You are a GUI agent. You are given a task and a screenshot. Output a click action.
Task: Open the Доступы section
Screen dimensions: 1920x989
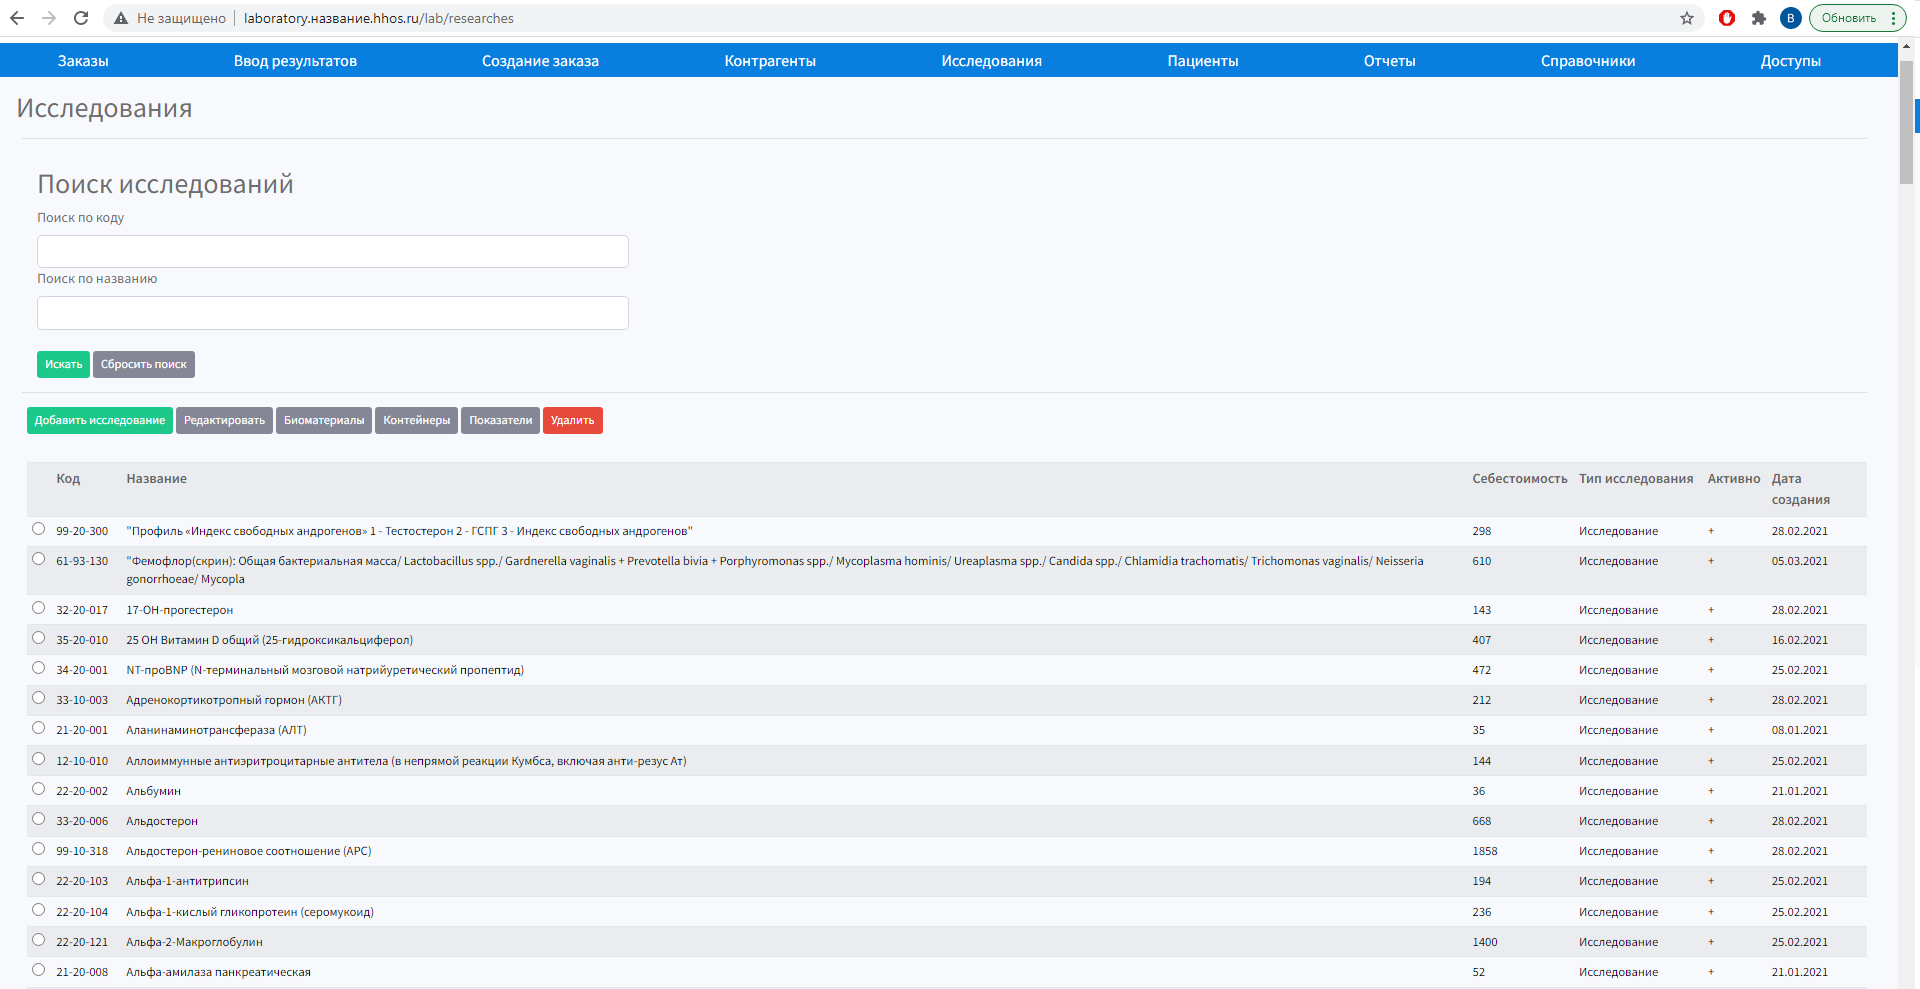coord(1791,61)
